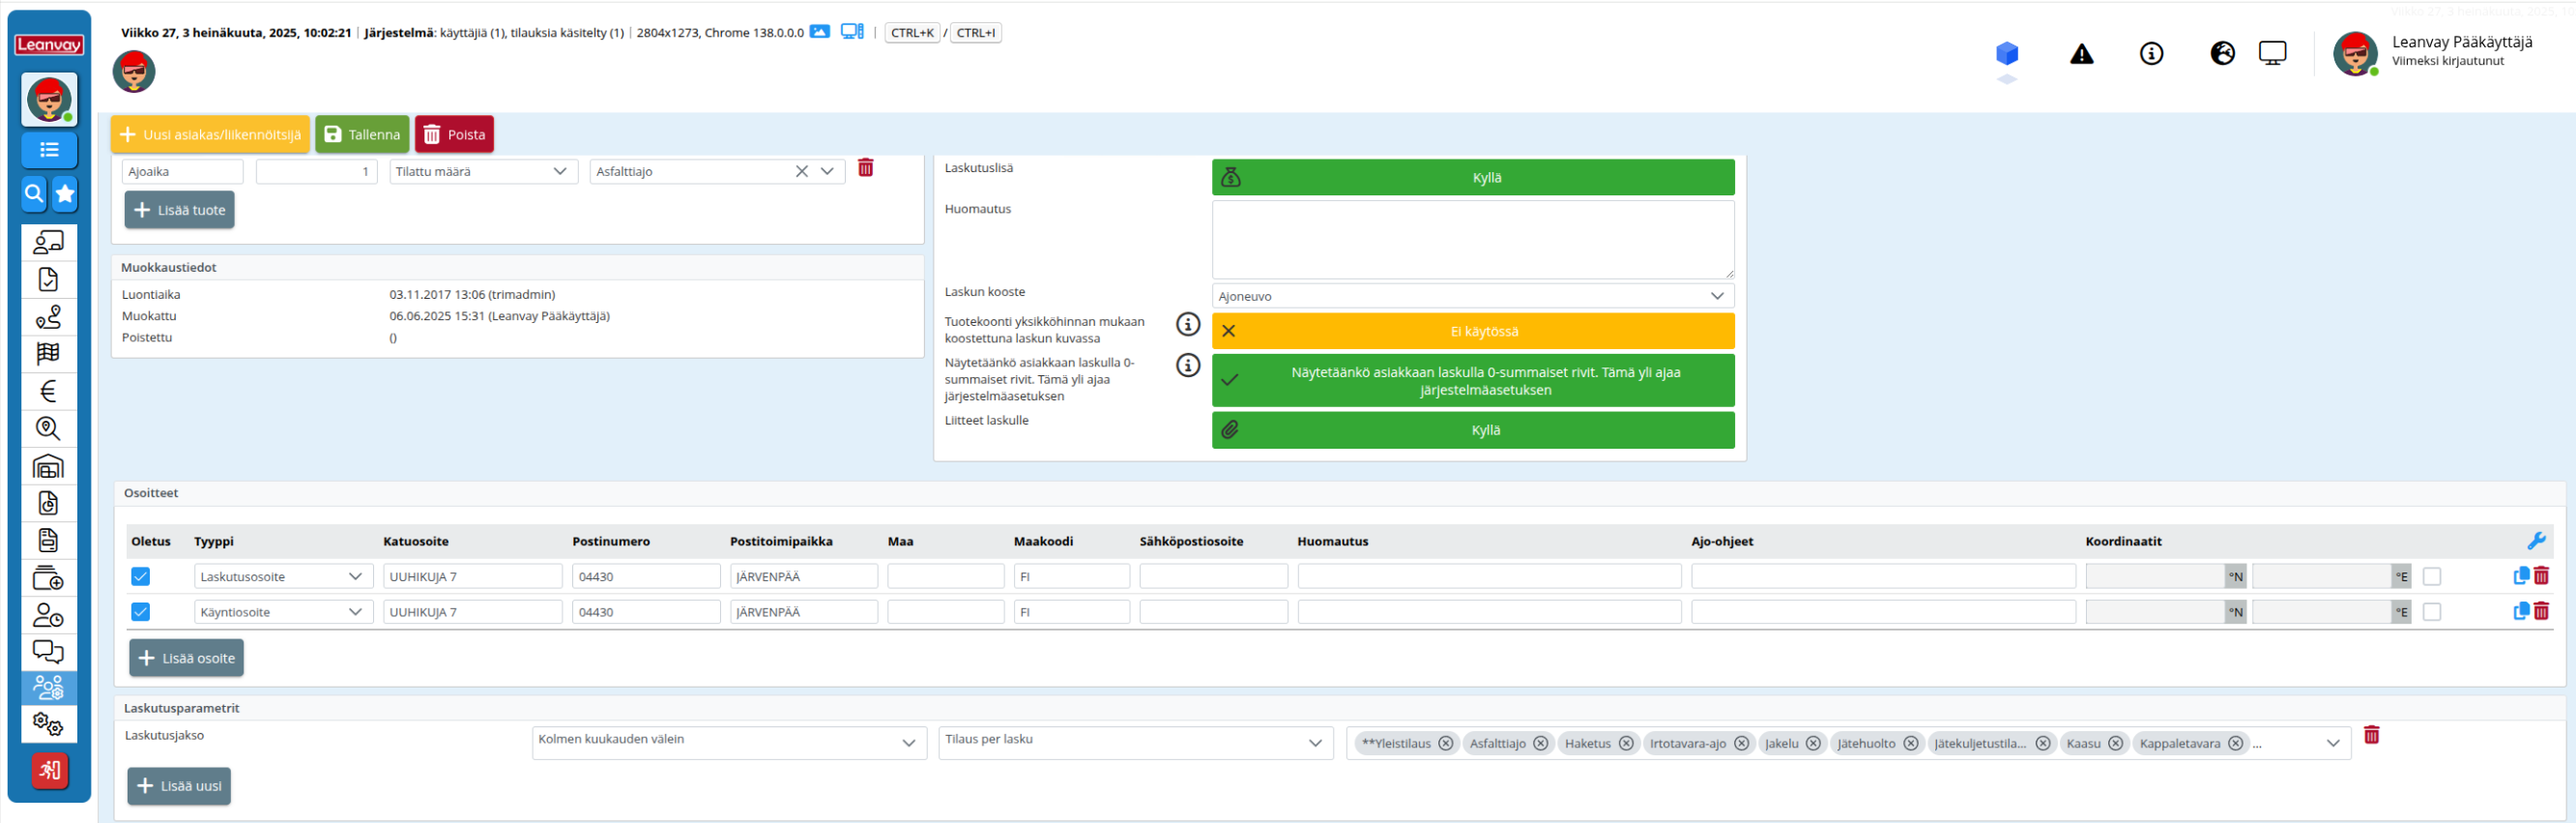This screenshot has height=823, width=2576.
Task: Toggle the Laskutuslisä Kyllä switch
Action: [1472, 178]
